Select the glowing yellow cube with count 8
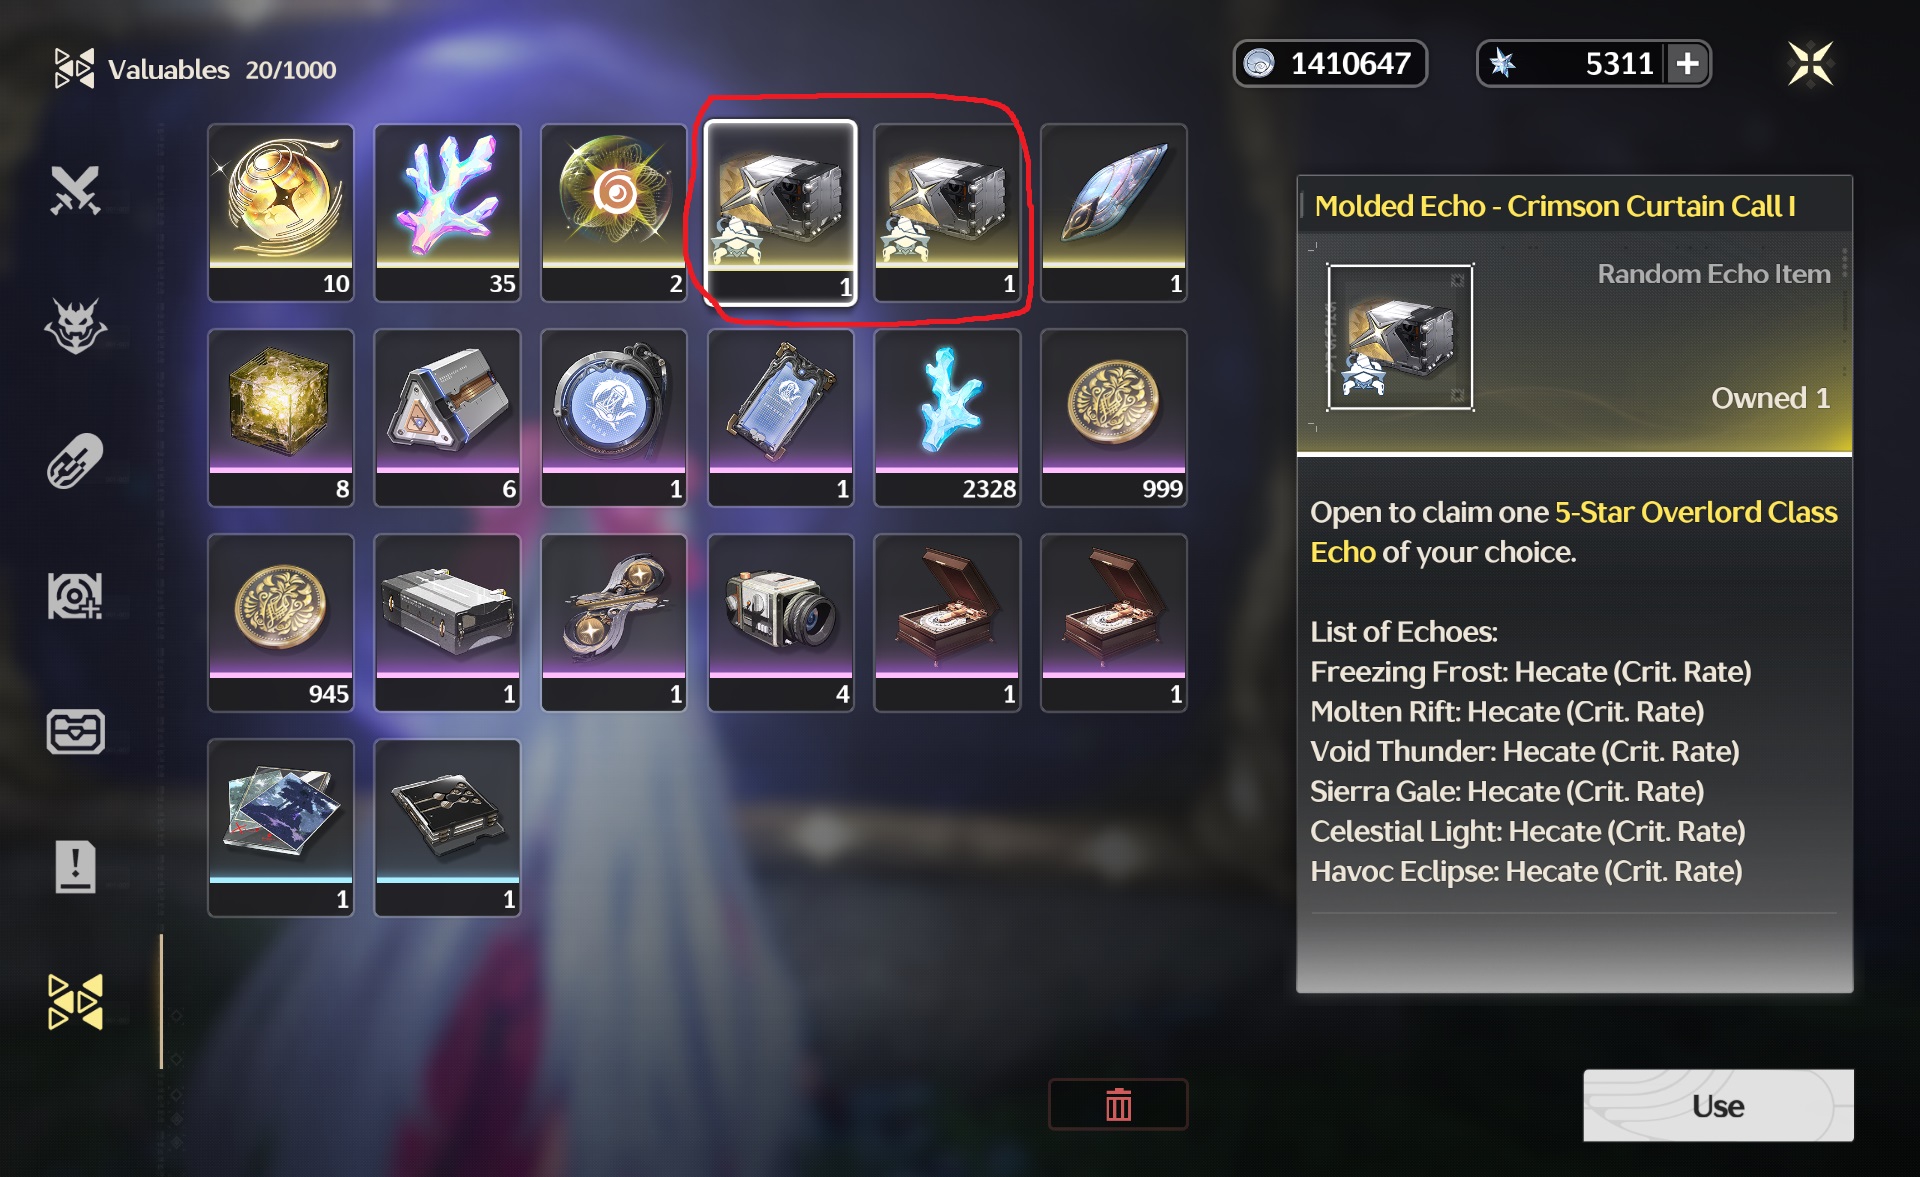Image resolution: width=1920 pixels, height=1177 pixels. click(281, 418)
